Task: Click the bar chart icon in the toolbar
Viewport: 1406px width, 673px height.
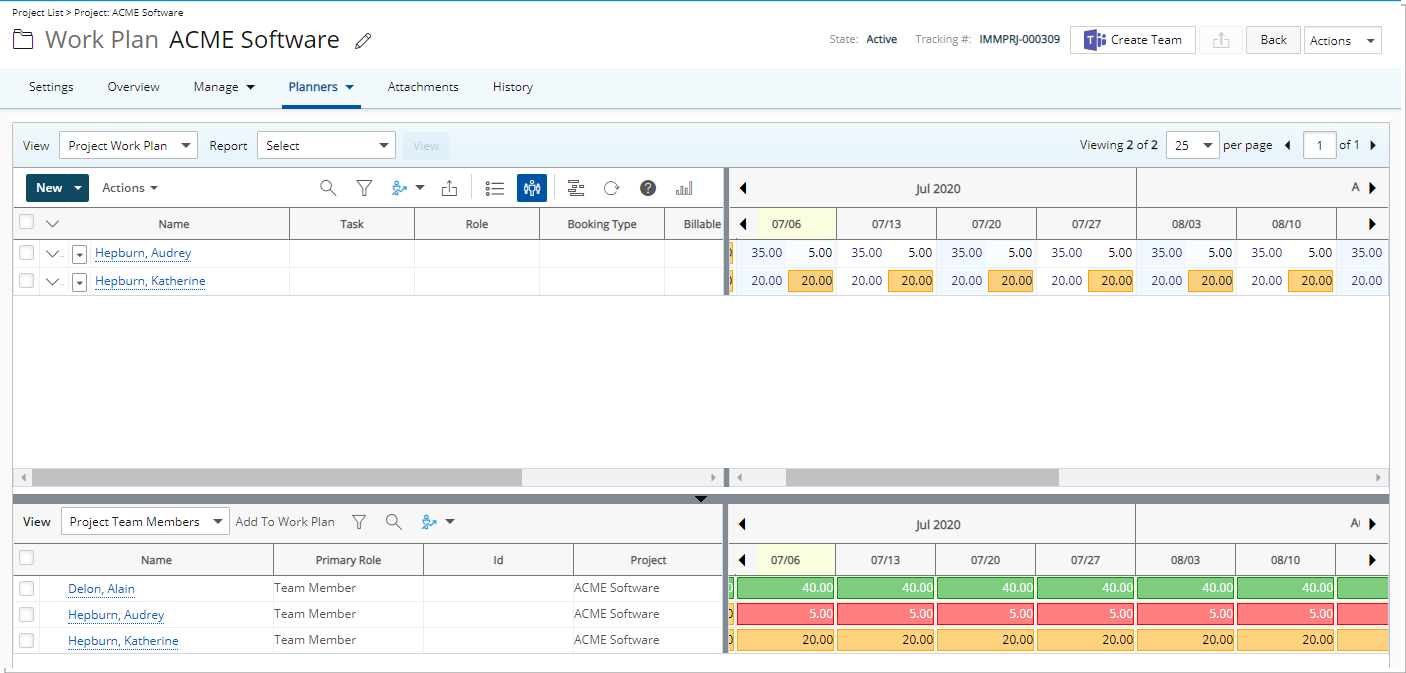Action: [x=684, y=188]
